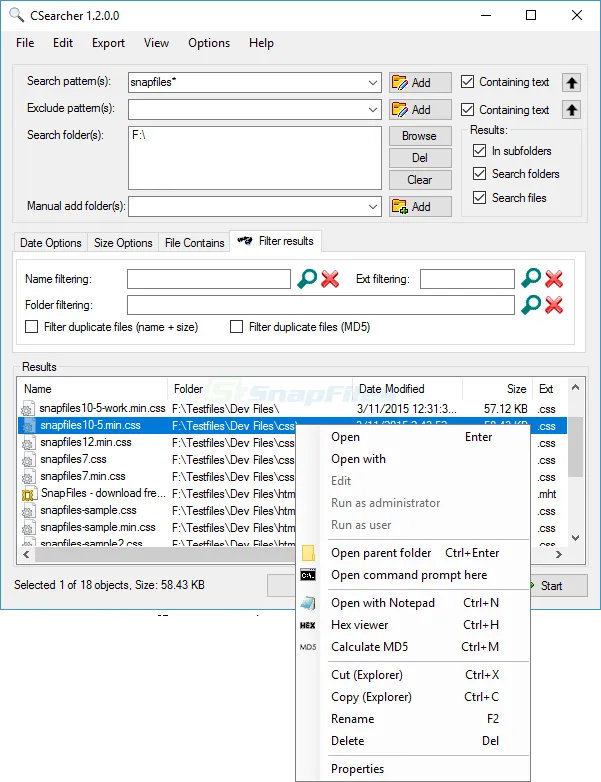
Task: Open the Help menu
Action: [261, 43]
